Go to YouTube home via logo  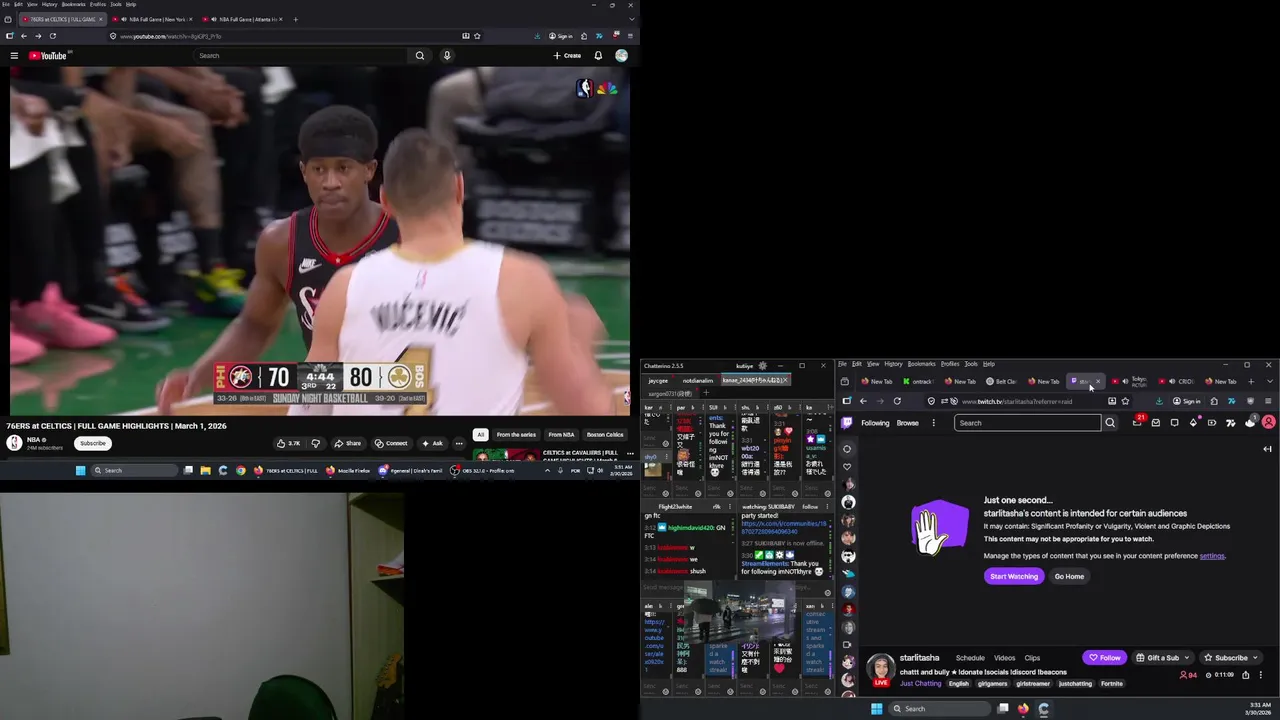[48, 56]
